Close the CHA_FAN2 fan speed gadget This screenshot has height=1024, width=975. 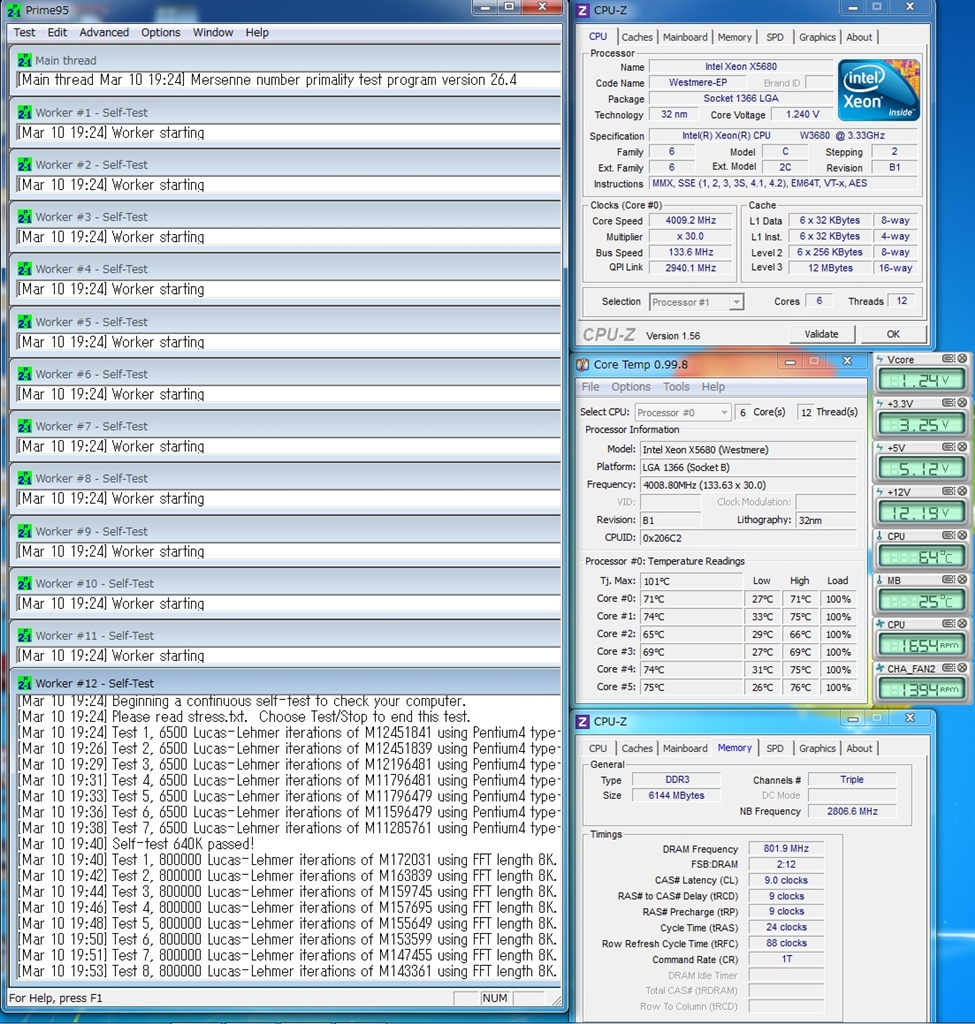[962, 668]
